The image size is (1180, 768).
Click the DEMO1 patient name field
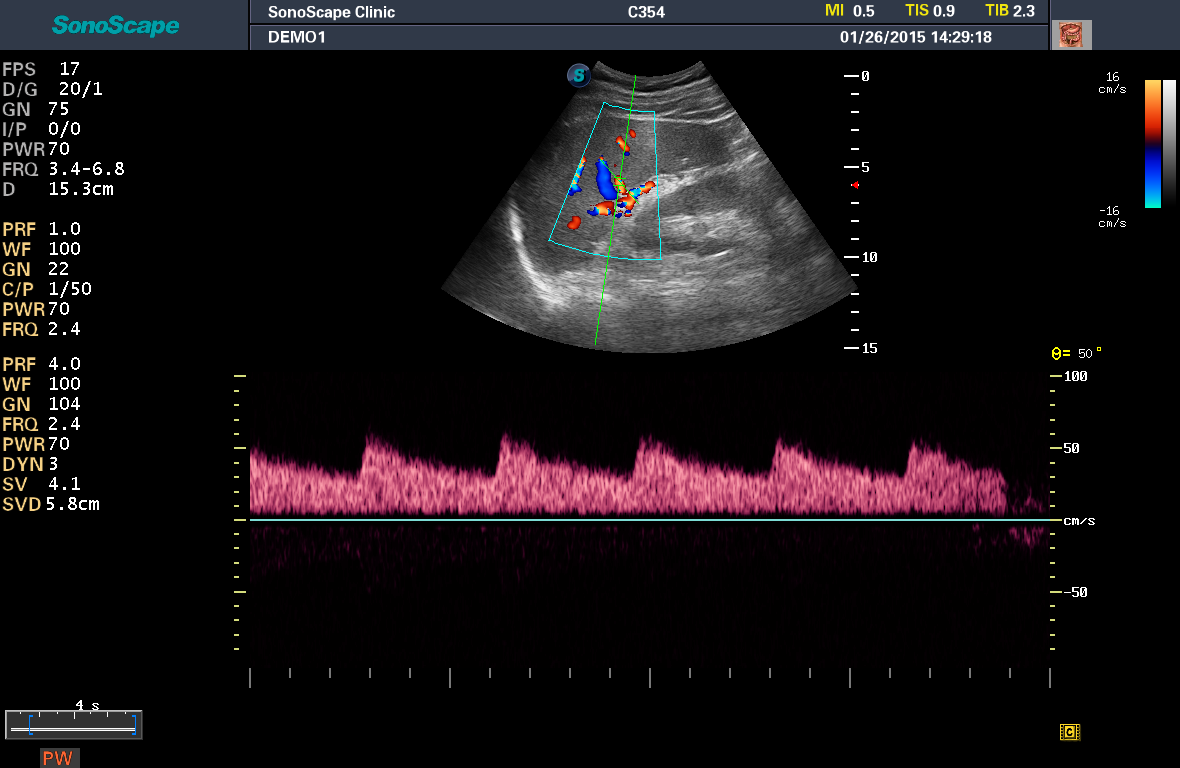tap(297, 38)
